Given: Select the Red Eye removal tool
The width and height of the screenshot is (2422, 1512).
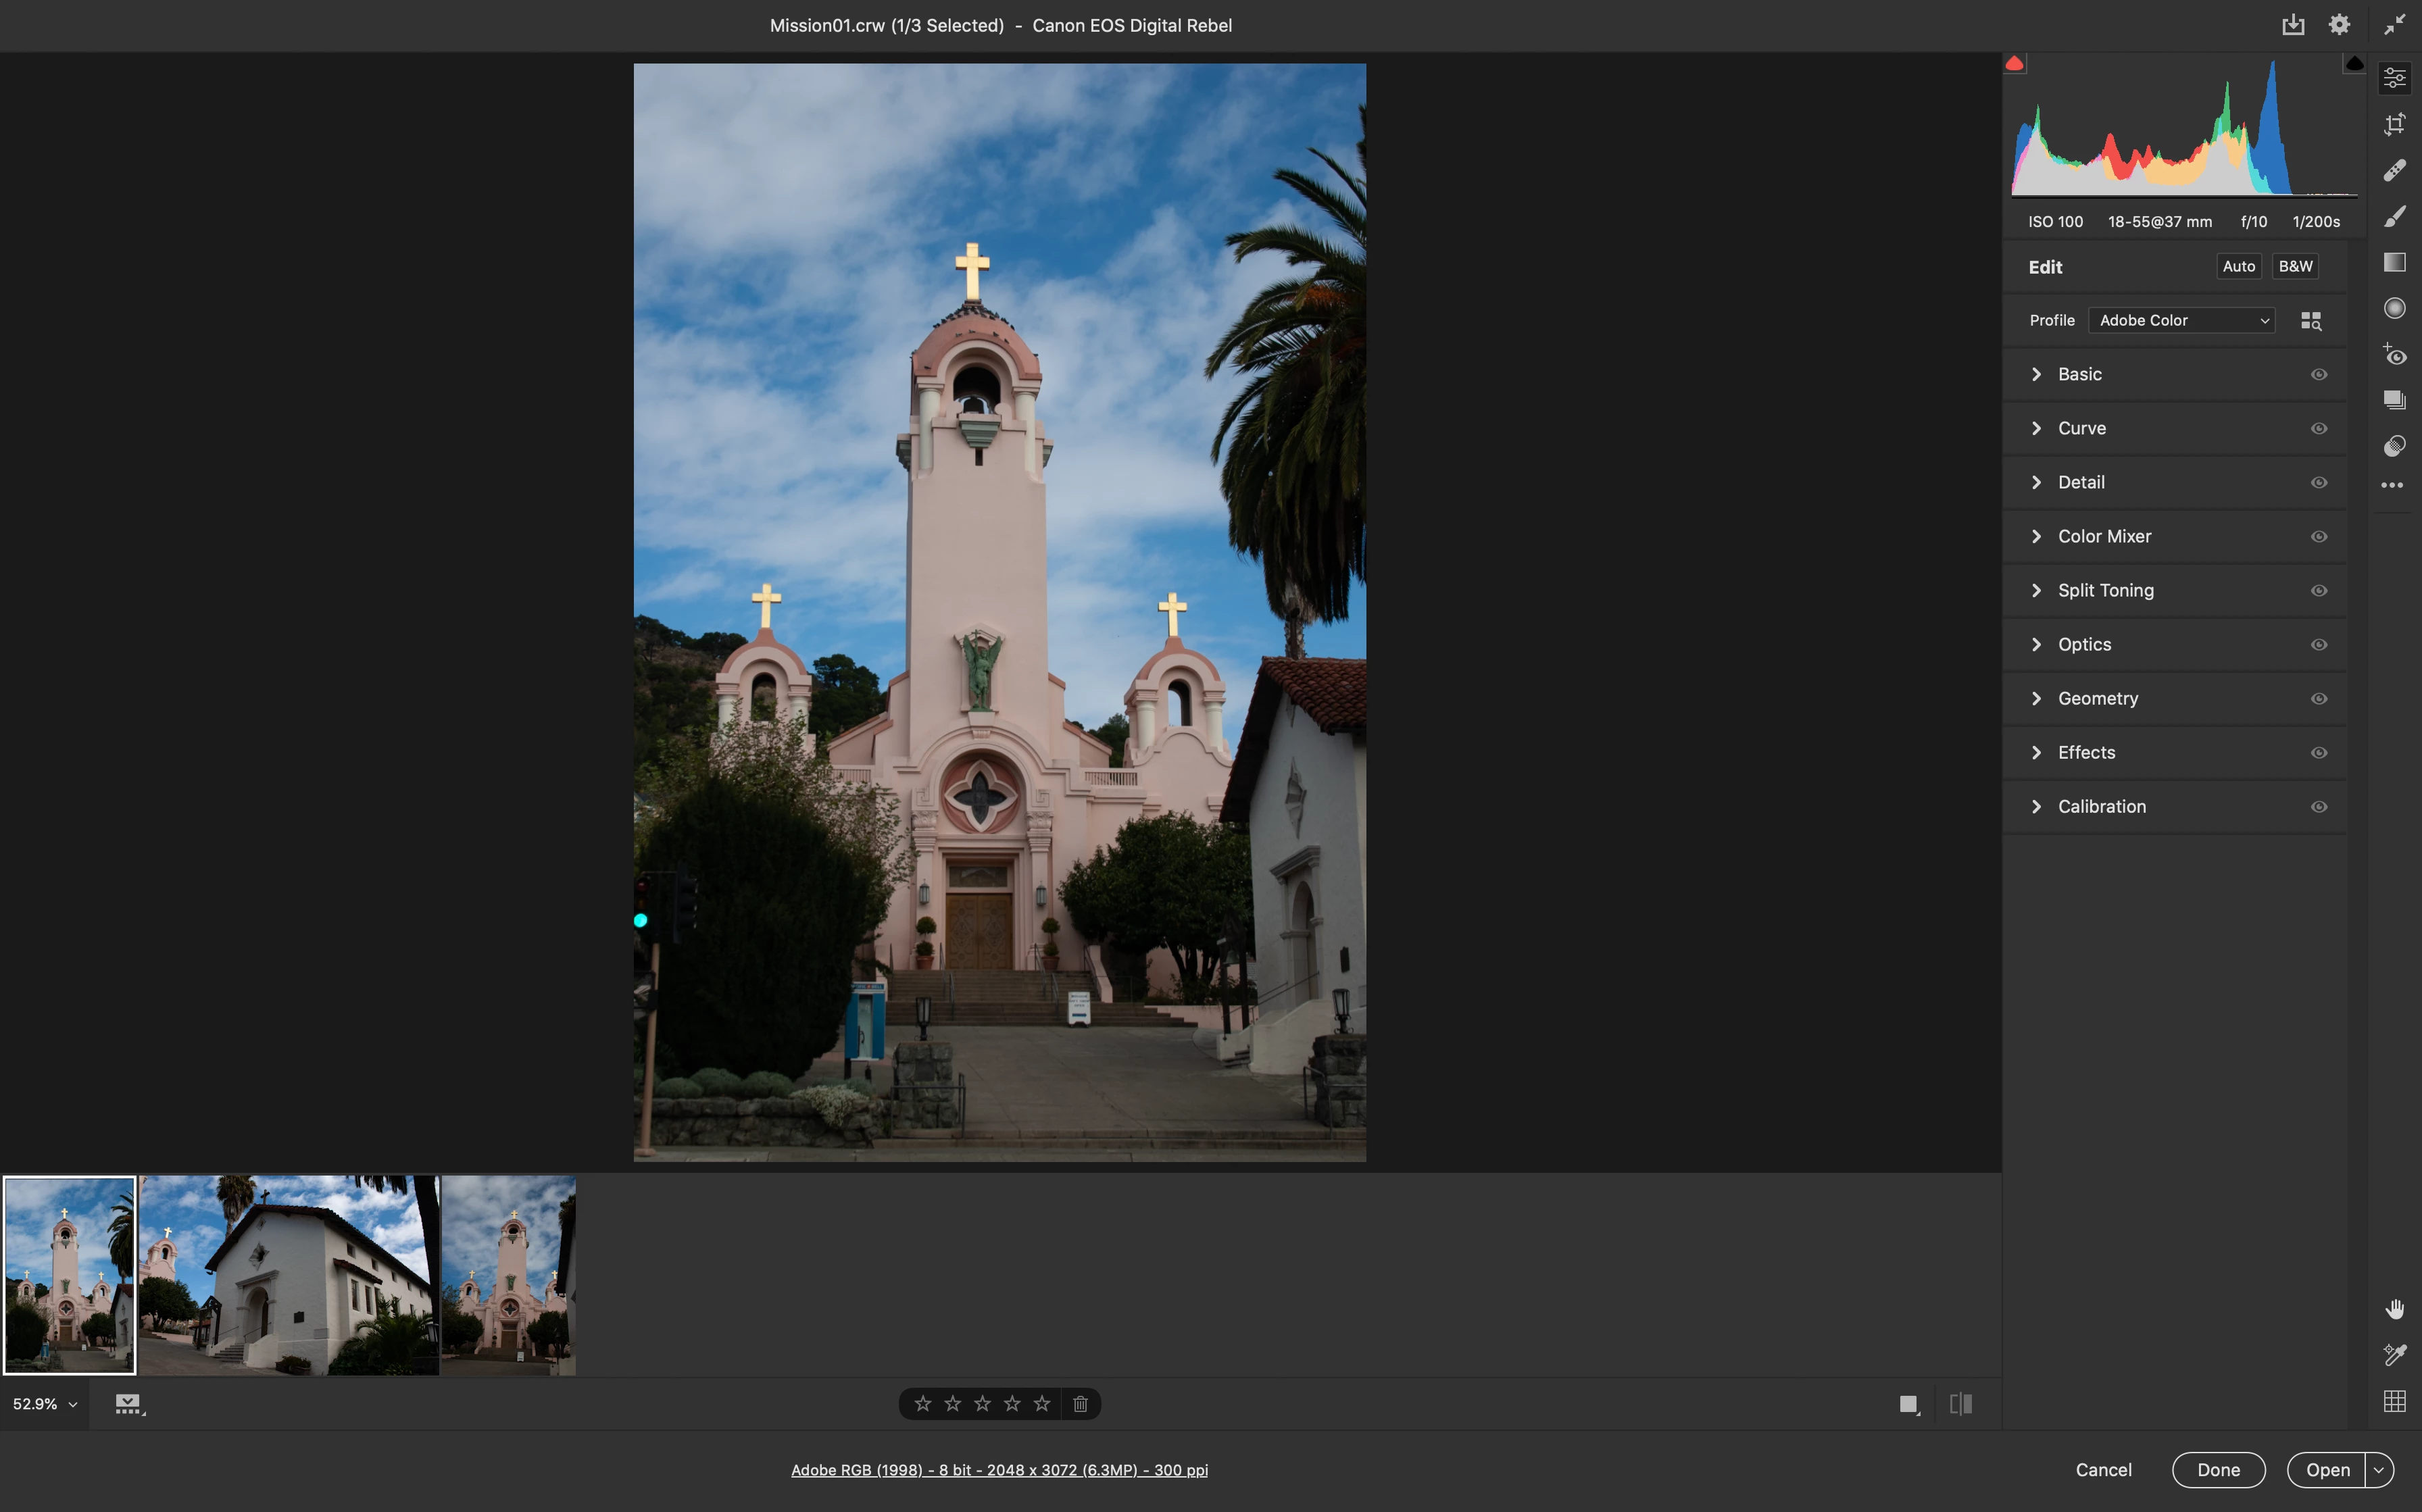Looking at the screenshot, I should pos(2394,354).
